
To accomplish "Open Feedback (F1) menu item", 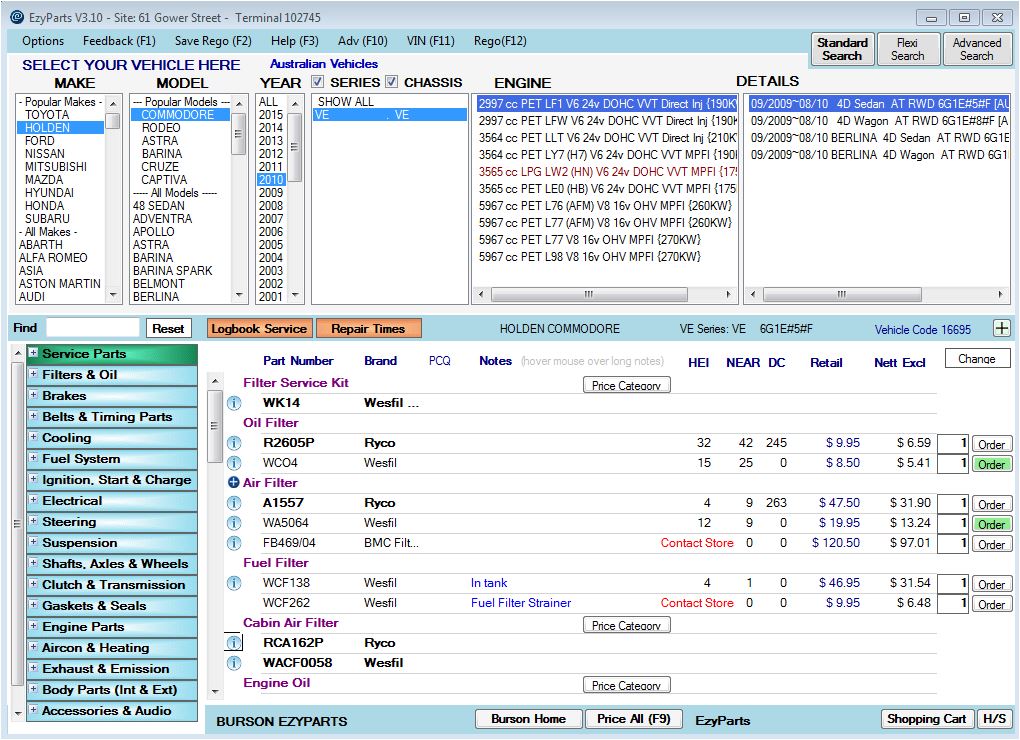I will (119, 41).
